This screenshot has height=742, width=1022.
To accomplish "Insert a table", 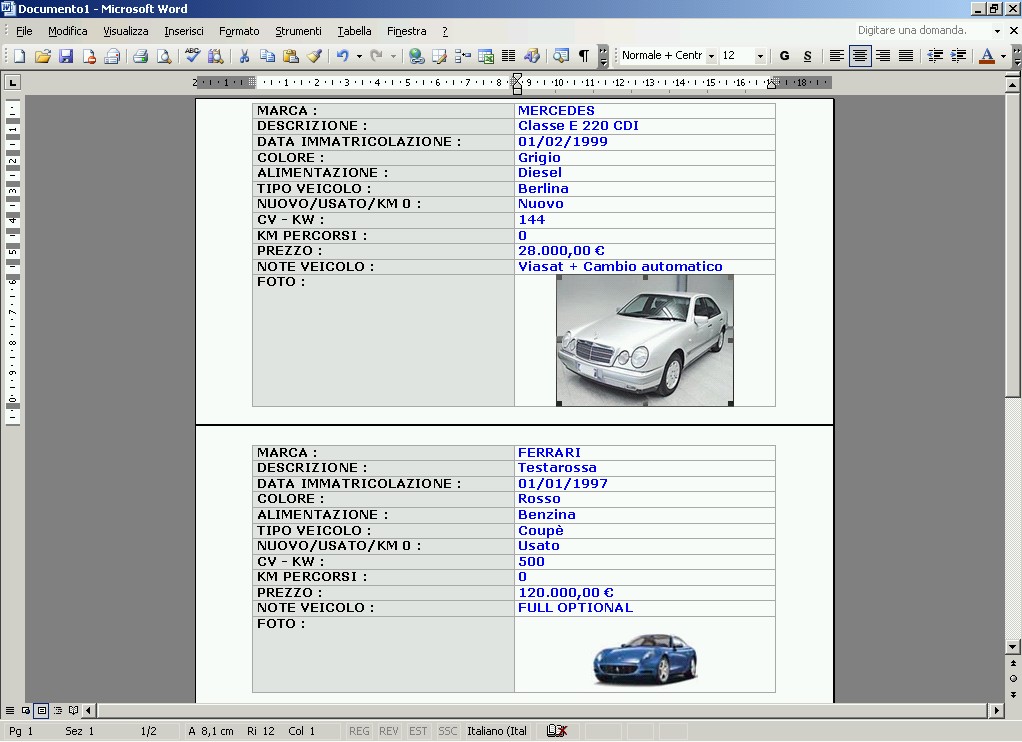I will pos(463,56).
